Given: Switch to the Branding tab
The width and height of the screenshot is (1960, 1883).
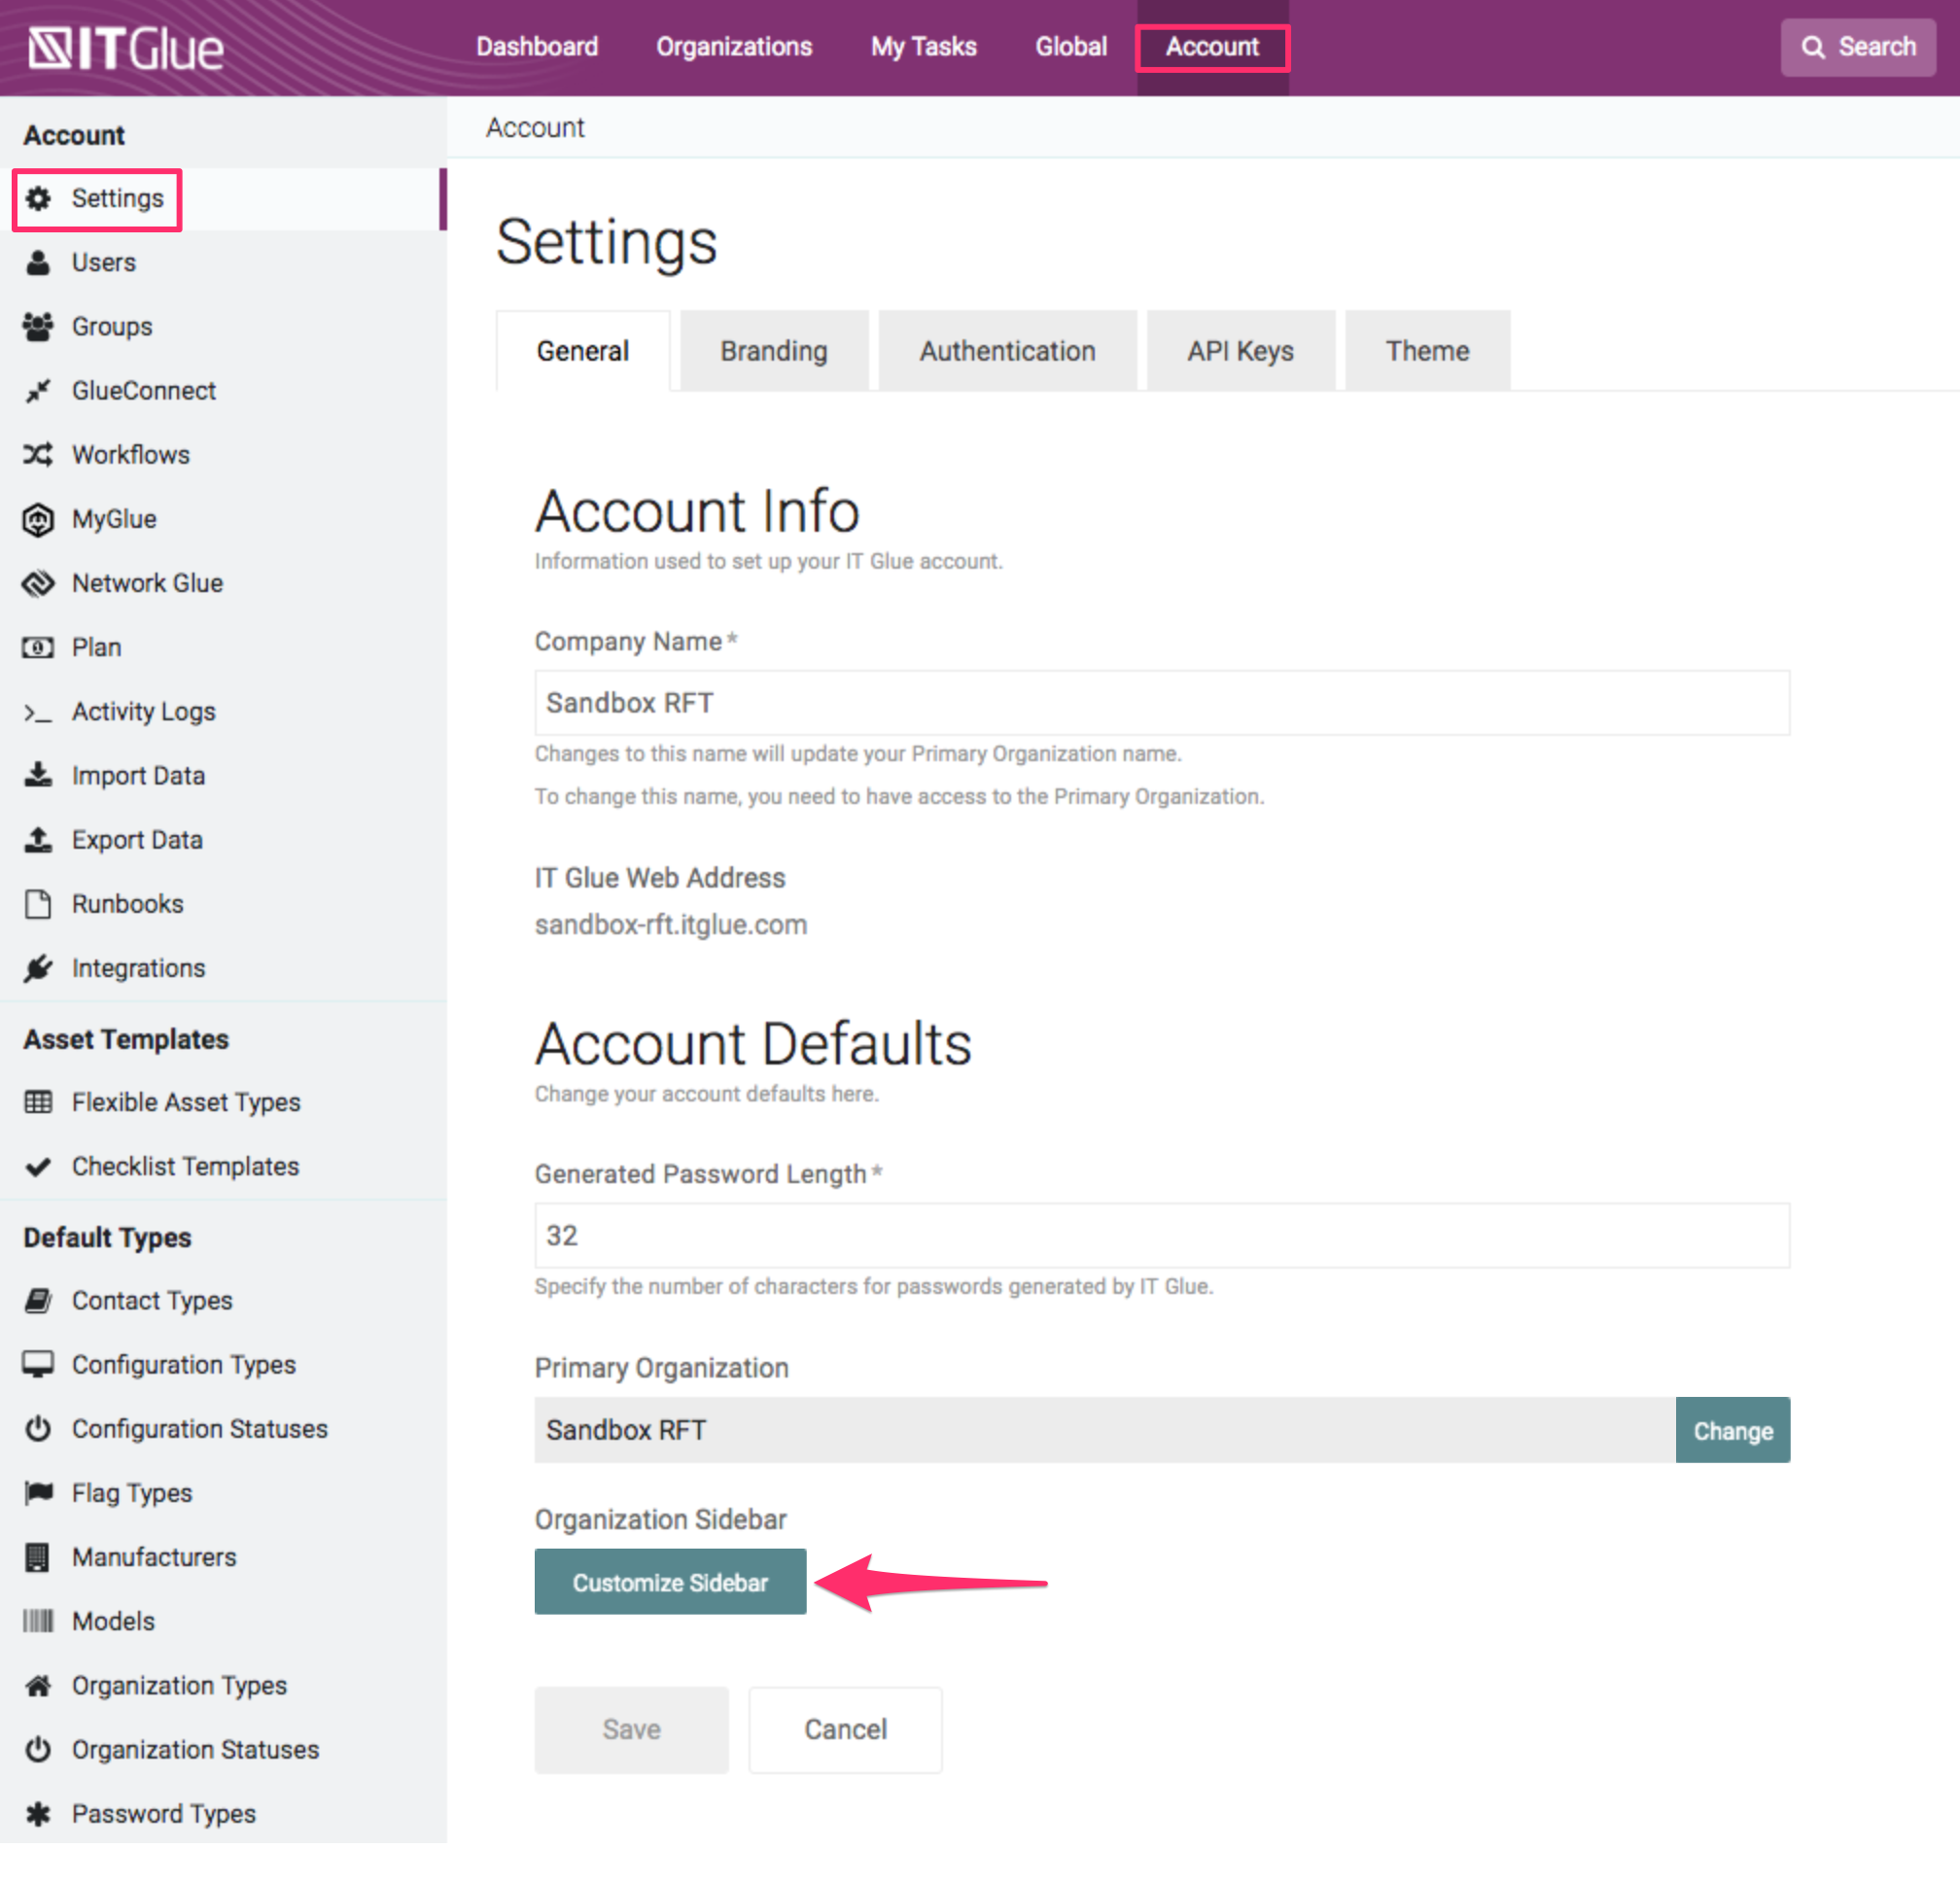Looking at the screenshot, I should 773,350.
